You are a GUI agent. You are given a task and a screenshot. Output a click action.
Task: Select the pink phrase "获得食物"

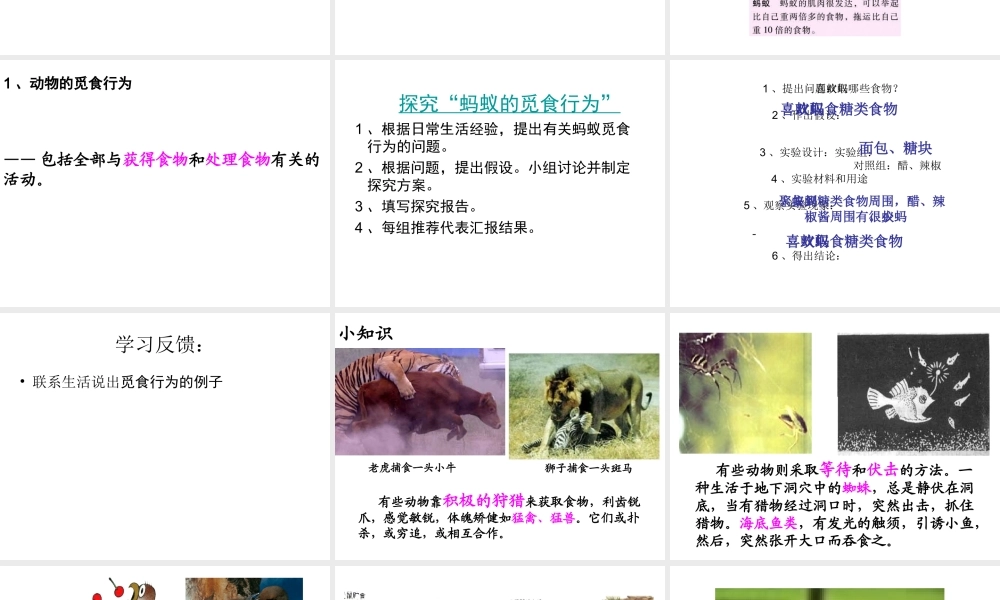point(156,159)
